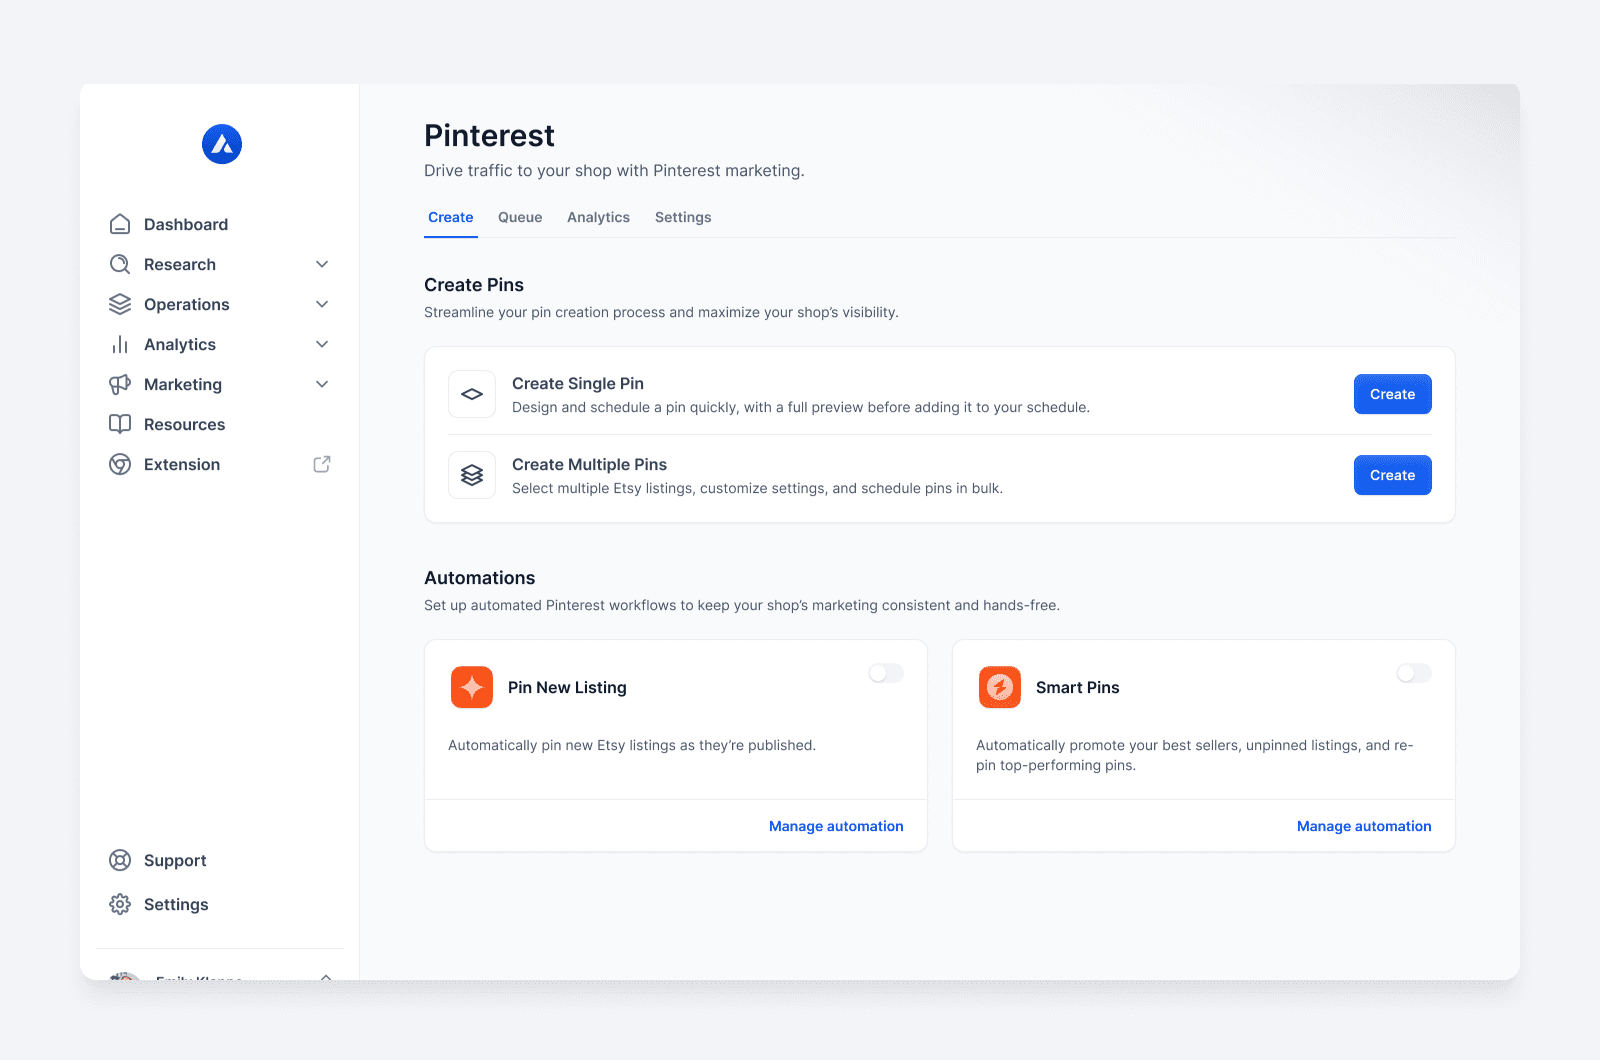Enable the Pin New Listing toggle
The width and height of the screenshot is (1600, 1060).
coord(886,673)
